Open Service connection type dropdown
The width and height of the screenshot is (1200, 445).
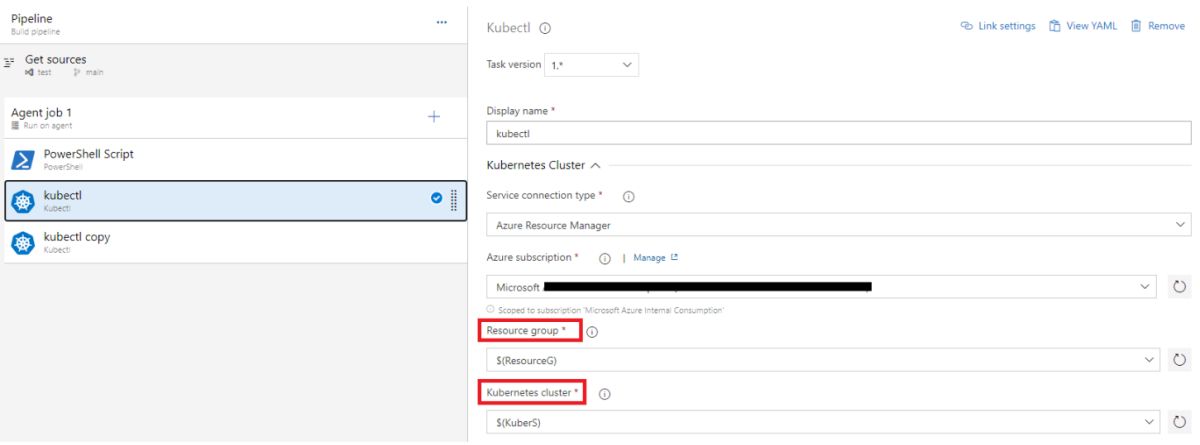point(839,226)
